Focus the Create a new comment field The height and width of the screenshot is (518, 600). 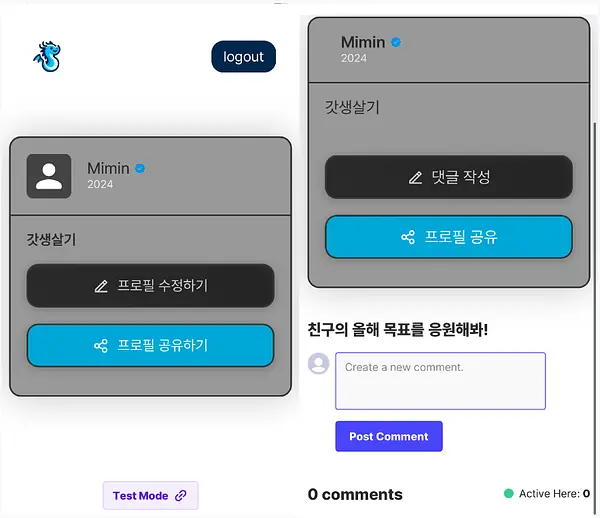tap(440, 381)
